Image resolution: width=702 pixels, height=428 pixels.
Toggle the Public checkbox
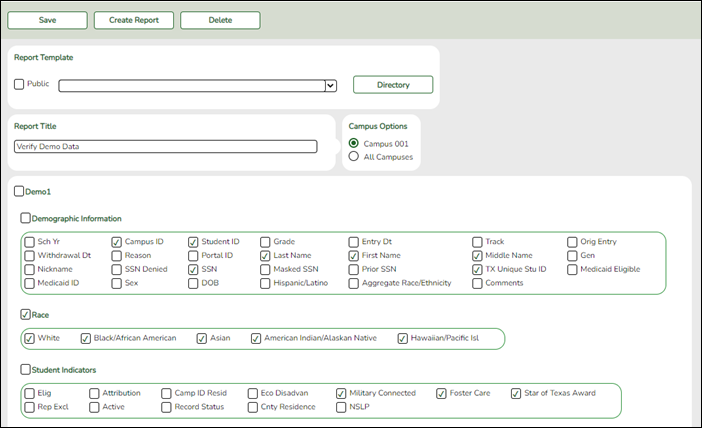pyautogui.click(x=19, y=84)
